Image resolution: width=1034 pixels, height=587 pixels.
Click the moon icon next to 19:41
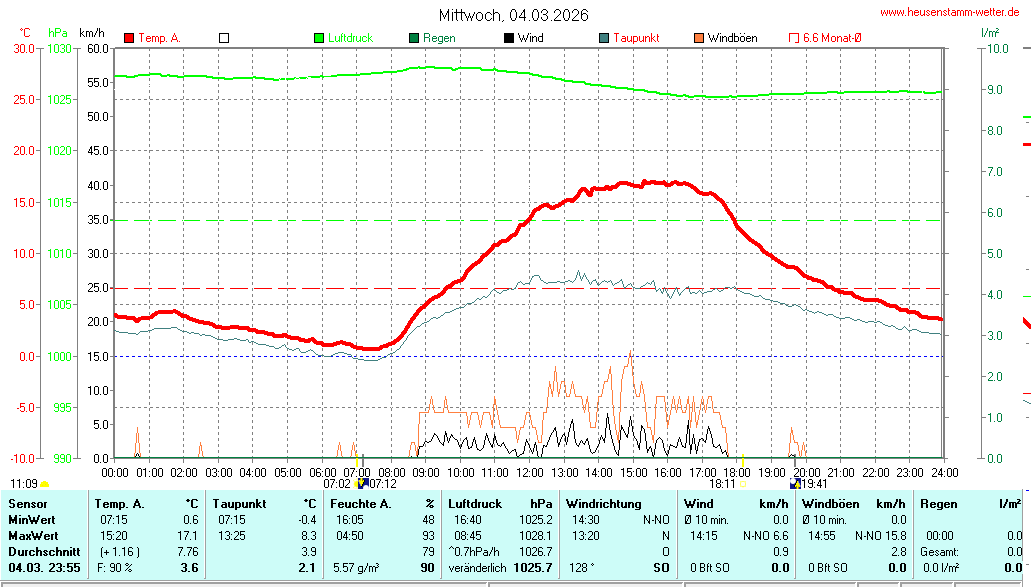click(x=794, y=483)
